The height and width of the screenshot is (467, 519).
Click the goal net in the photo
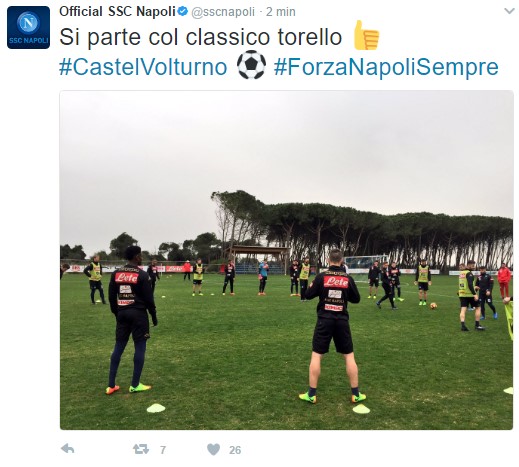click(x=366, y=263)
